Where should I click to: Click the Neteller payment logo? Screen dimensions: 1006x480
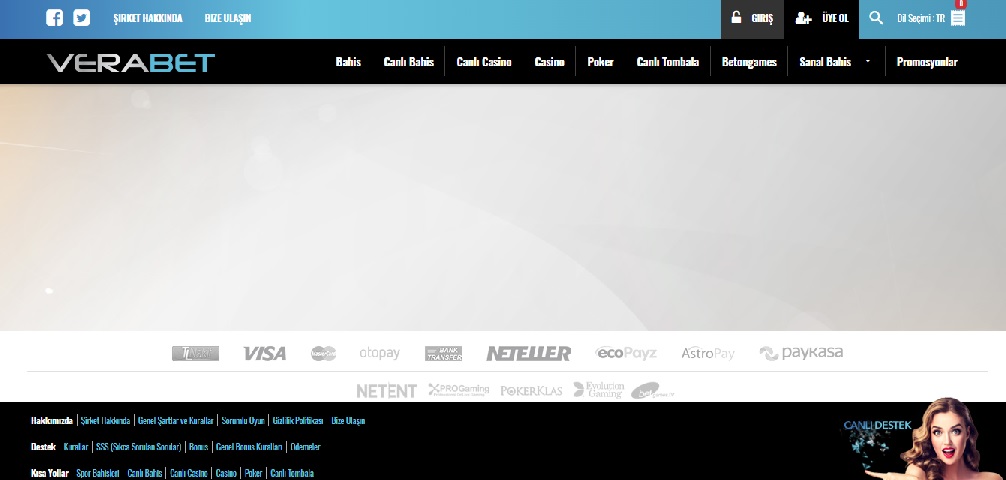tap(528, 353)
